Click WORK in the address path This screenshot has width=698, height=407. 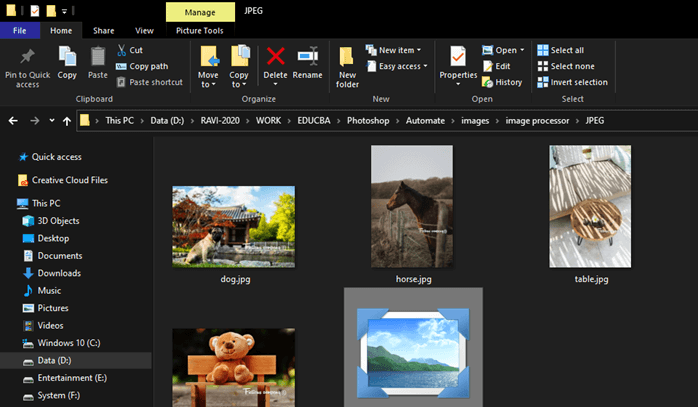pyautogui.click(x=268, y=121)
